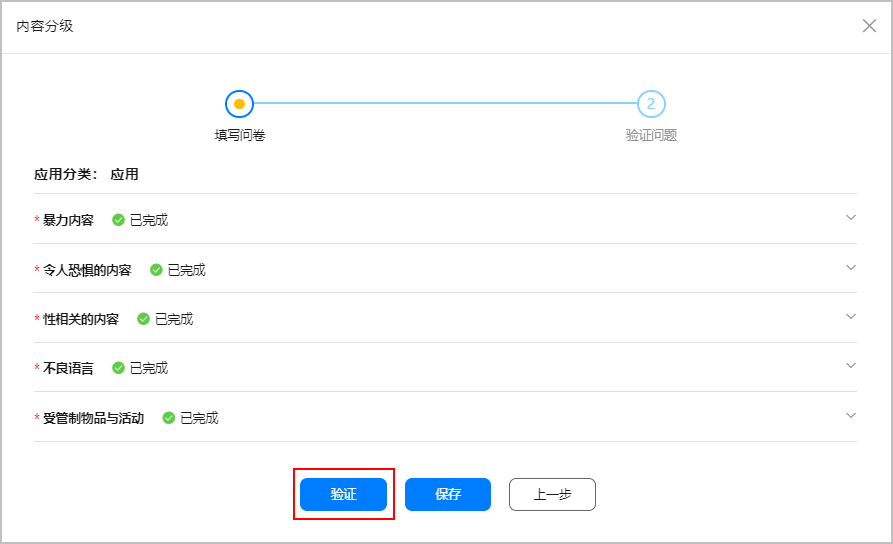Image resolution: width=893 pixels, height=544 pixels.
Task: Click green check icon next to 性相关的内容
Action: point(144,319)
